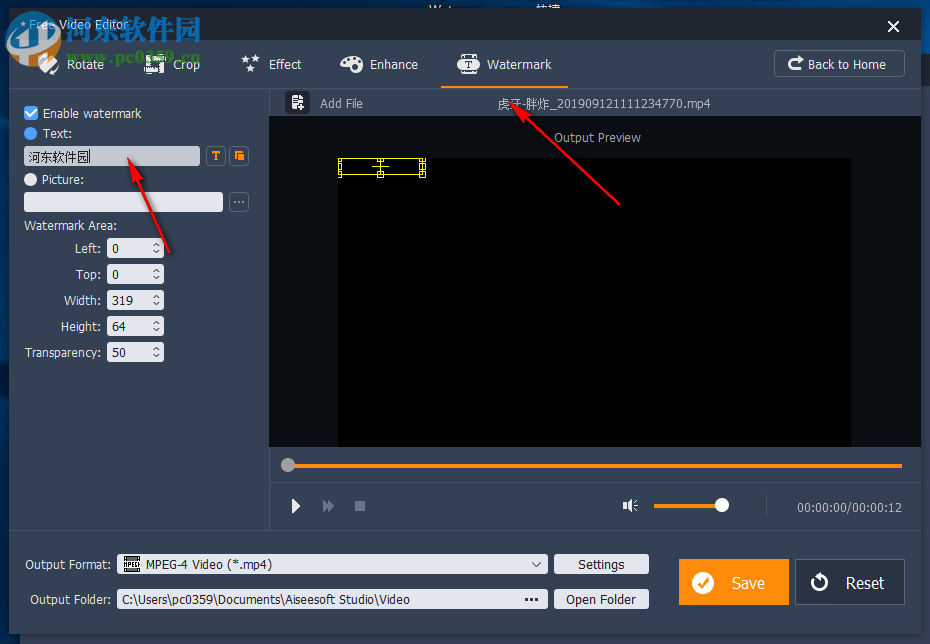Open the text color picker icon
The height and width of the screenshot is (644, 930).
(x=239, y=156)
